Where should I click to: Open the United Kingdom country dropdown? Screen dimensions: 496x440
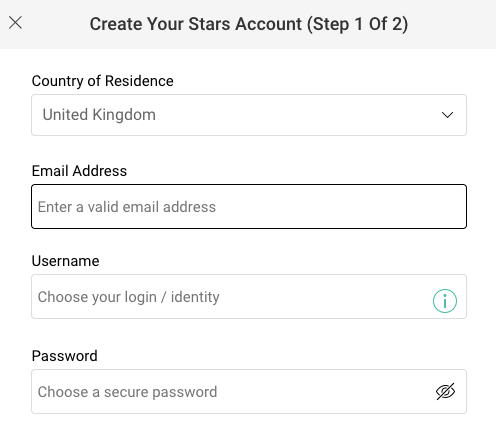pos(249,115)
